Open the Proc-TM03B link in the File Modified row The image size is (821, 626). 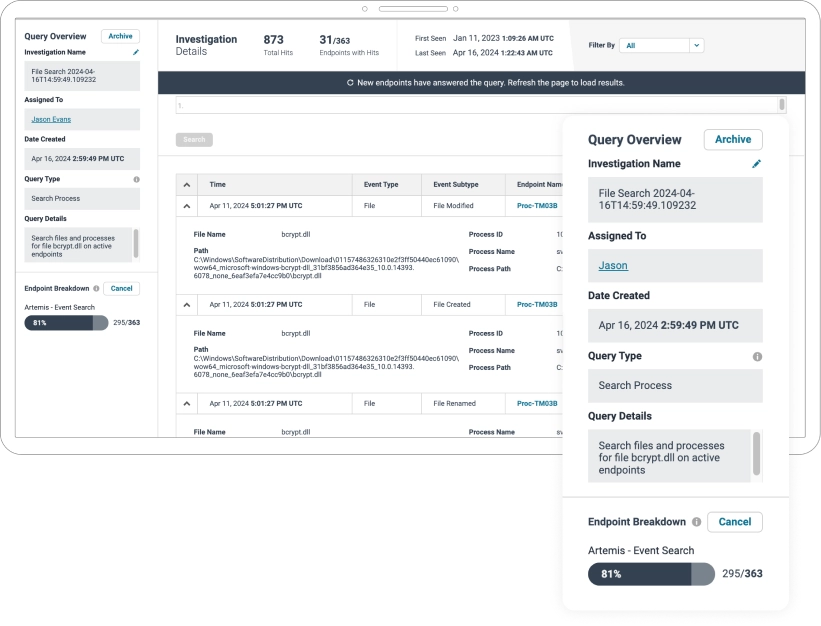(x=537, y=205)
